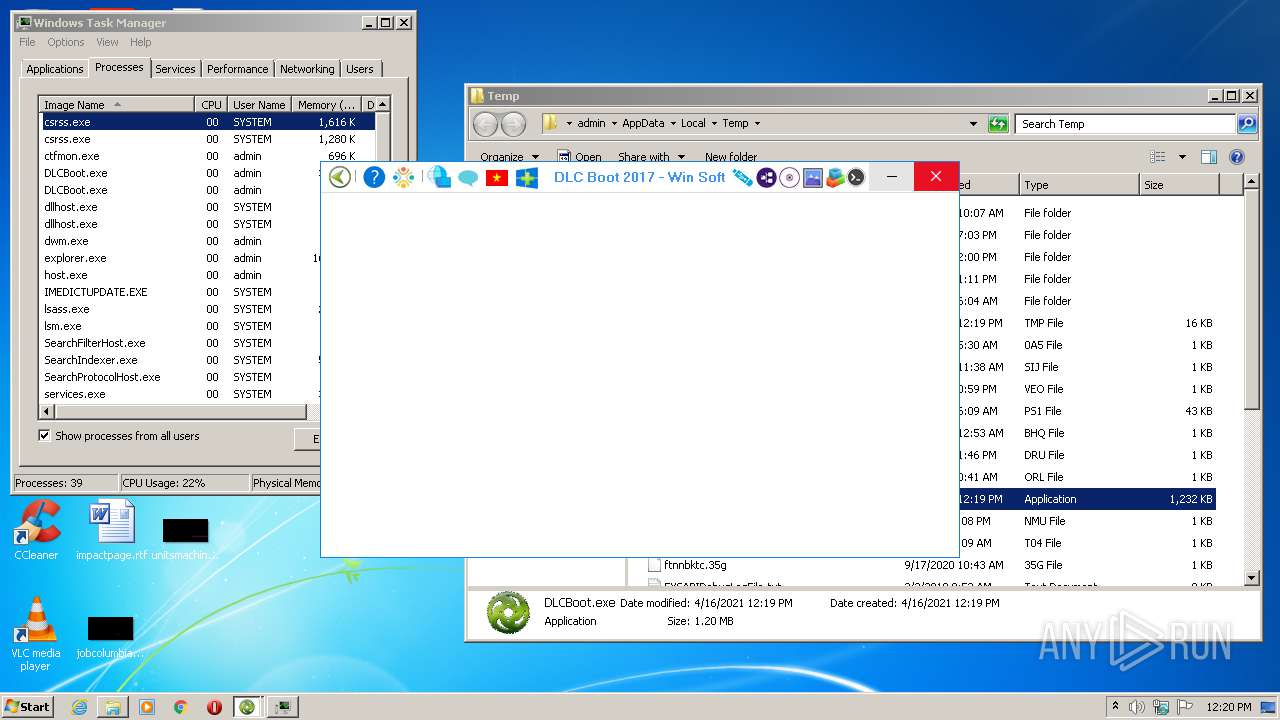Open CCleaner desktop shortcut

(37, 531)
